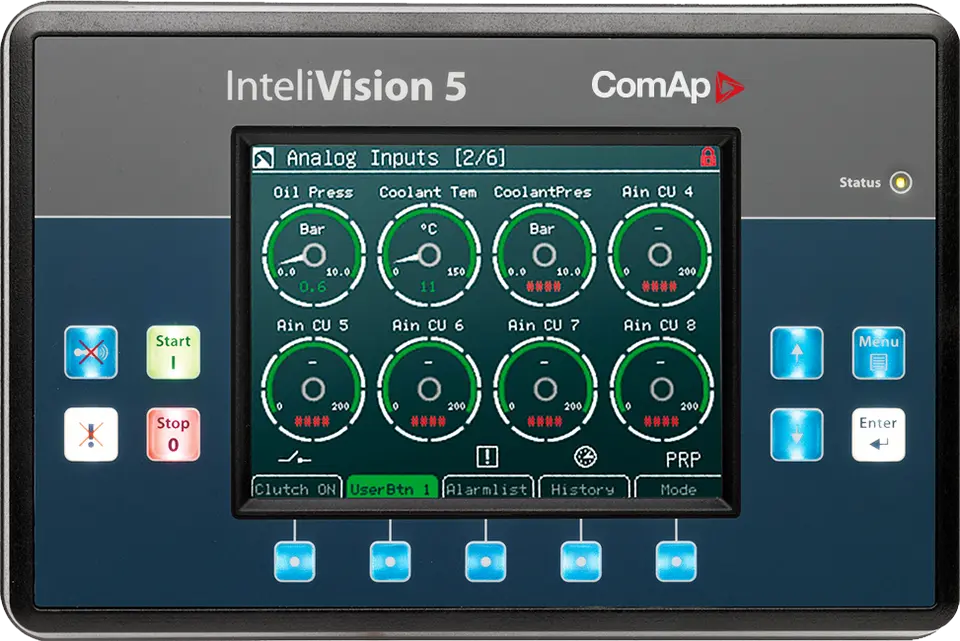Click the red padlock access icon

[708, 157]
